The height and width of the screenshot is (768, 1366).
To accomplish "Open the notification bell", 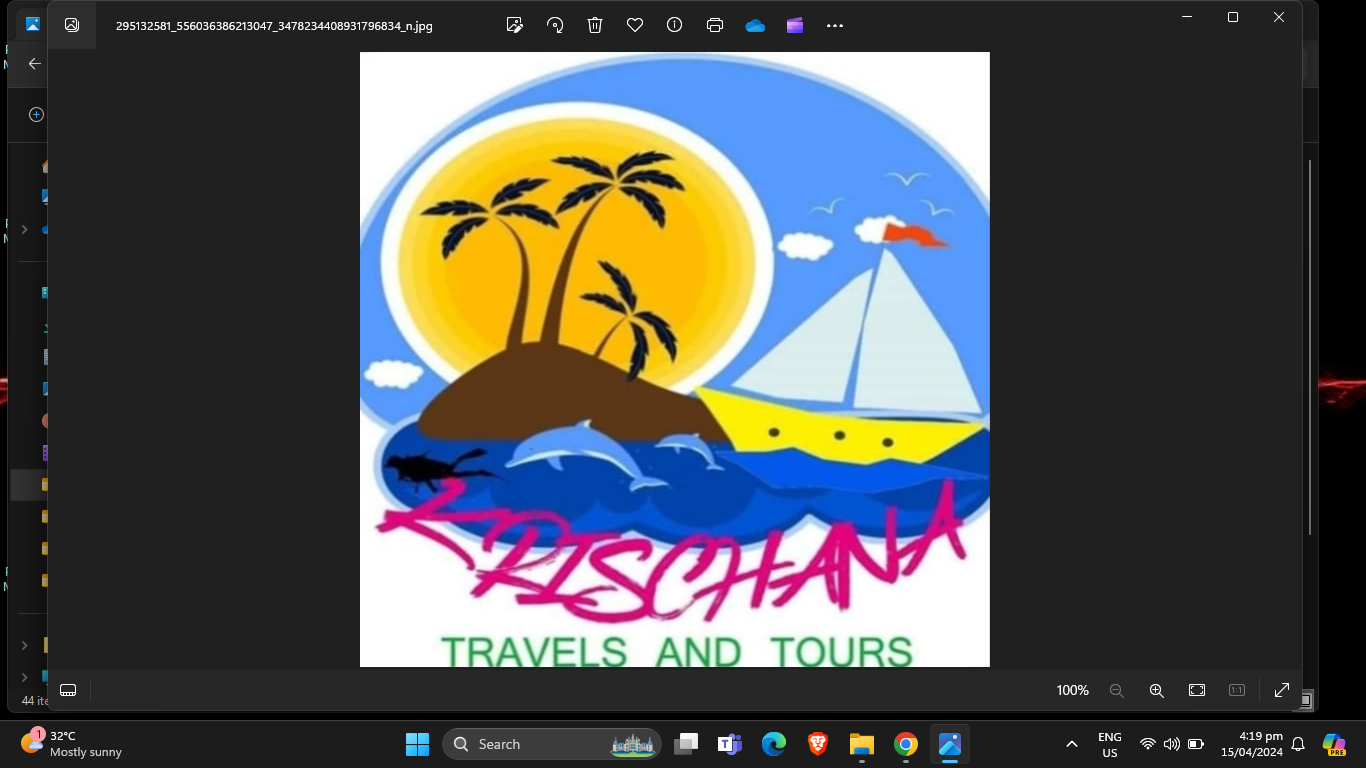I will (1298, 744).
